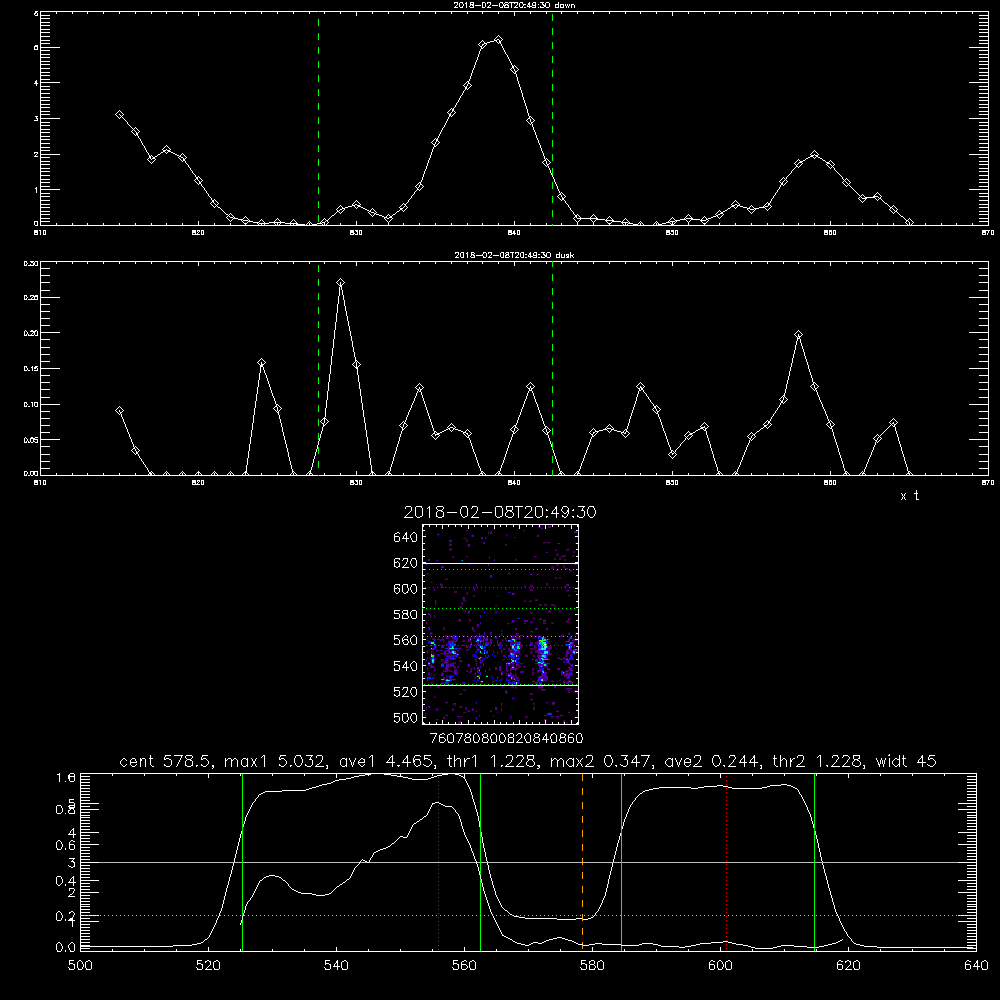Screen dimensions: 1000x1000
Task: Click the 'x t' label below dusk plot
Action: [909, 496]
